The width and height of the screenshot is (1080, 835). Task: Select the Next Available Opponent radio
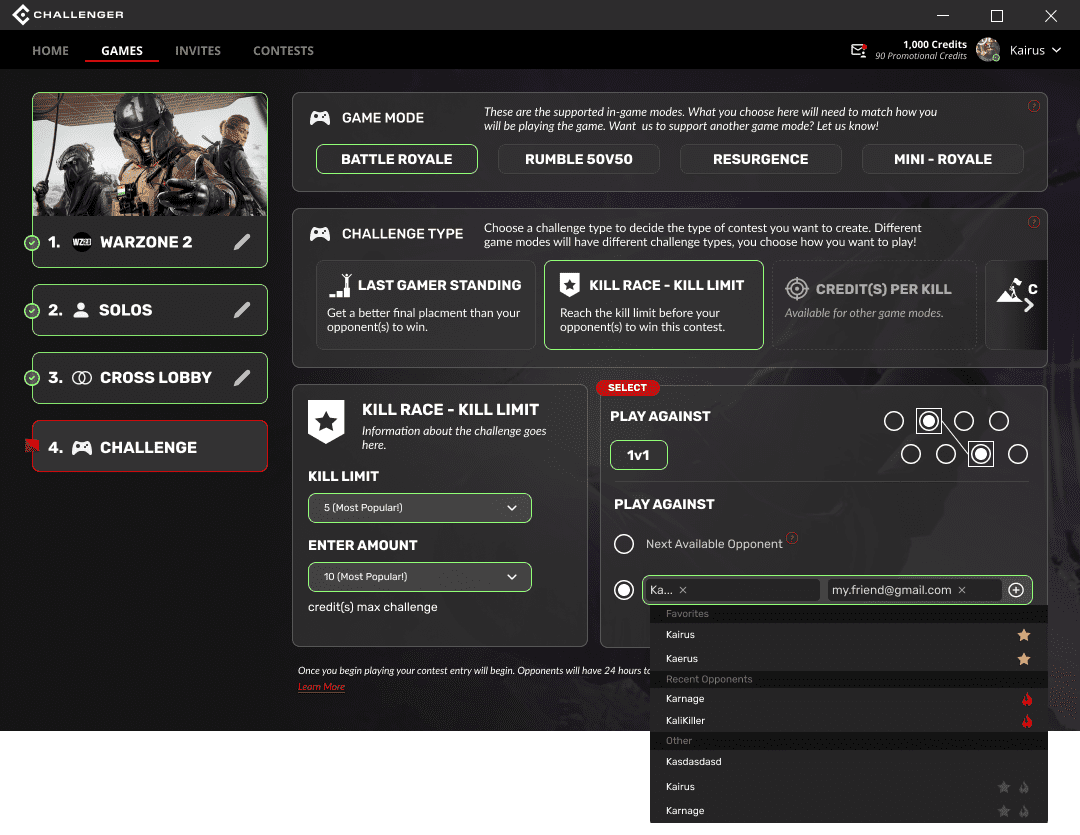click(623, 544)
